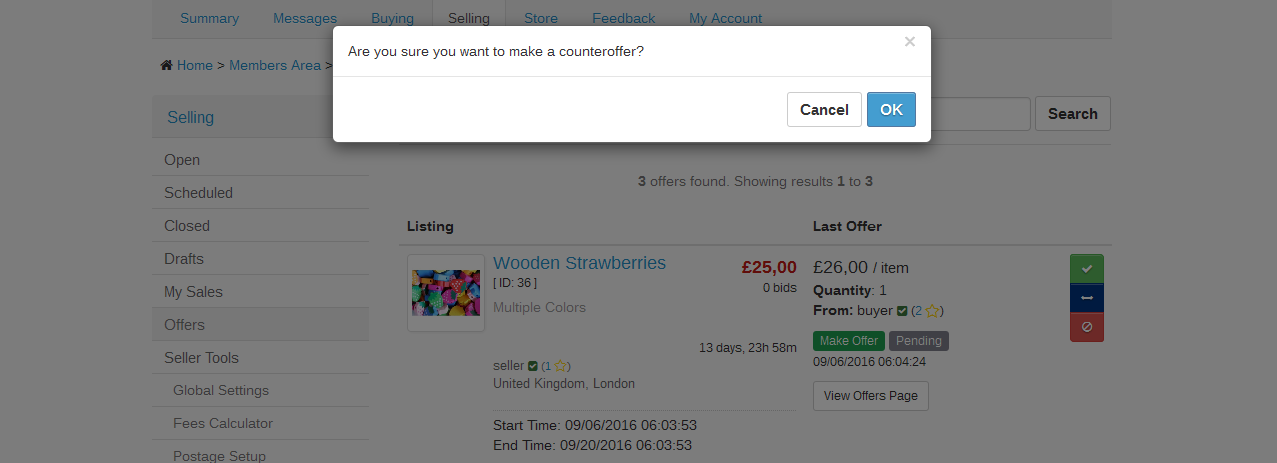Click the star icon beside the buyer's rating

point(932,311)
